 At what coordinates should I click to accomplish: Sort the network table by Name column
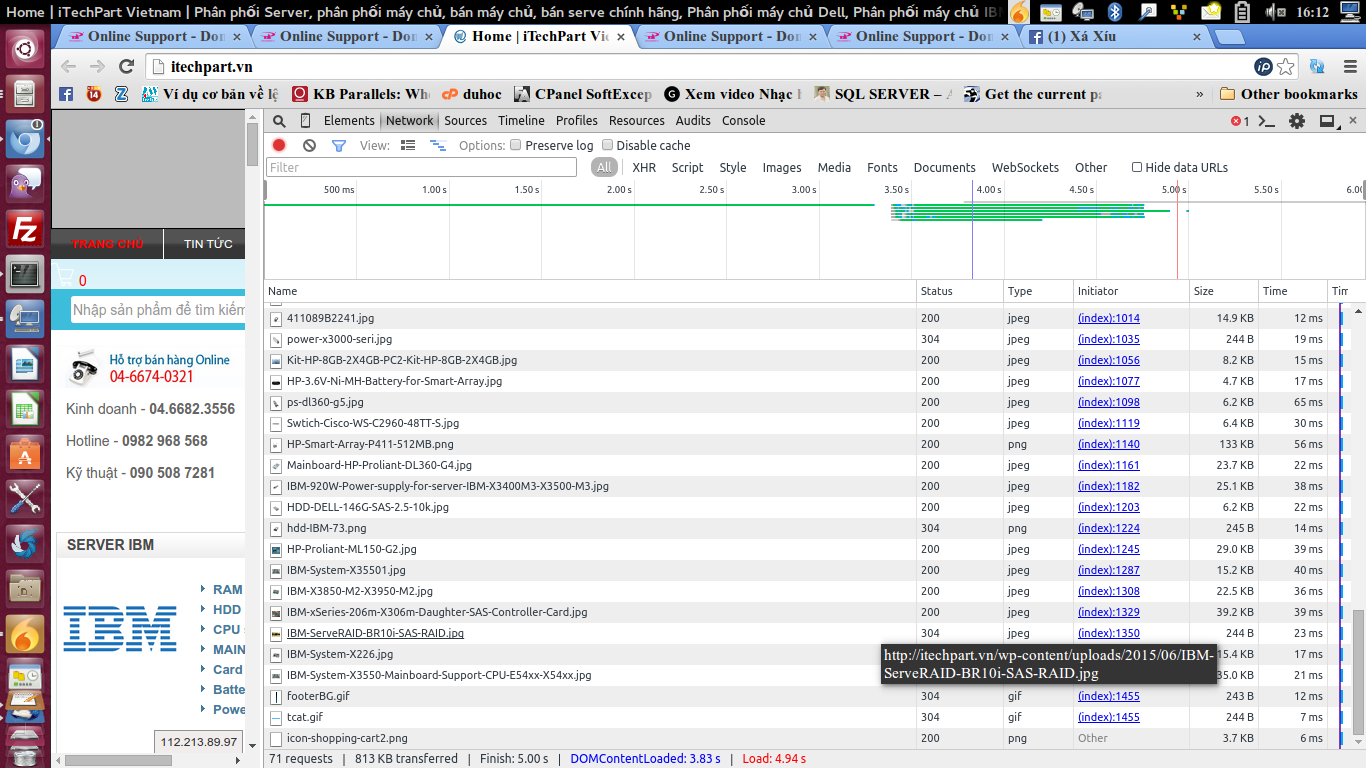tap(590, 291)
